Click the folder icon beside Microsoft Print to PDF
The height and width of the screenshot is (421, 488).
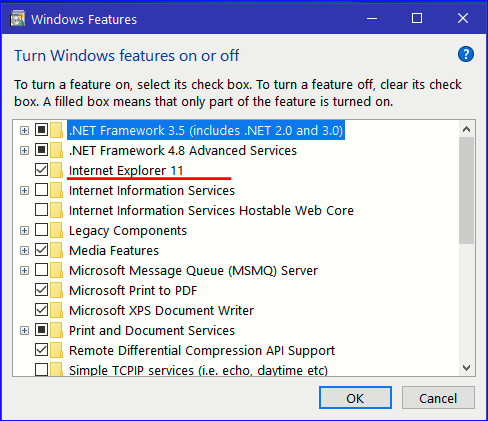click(57, 290)
